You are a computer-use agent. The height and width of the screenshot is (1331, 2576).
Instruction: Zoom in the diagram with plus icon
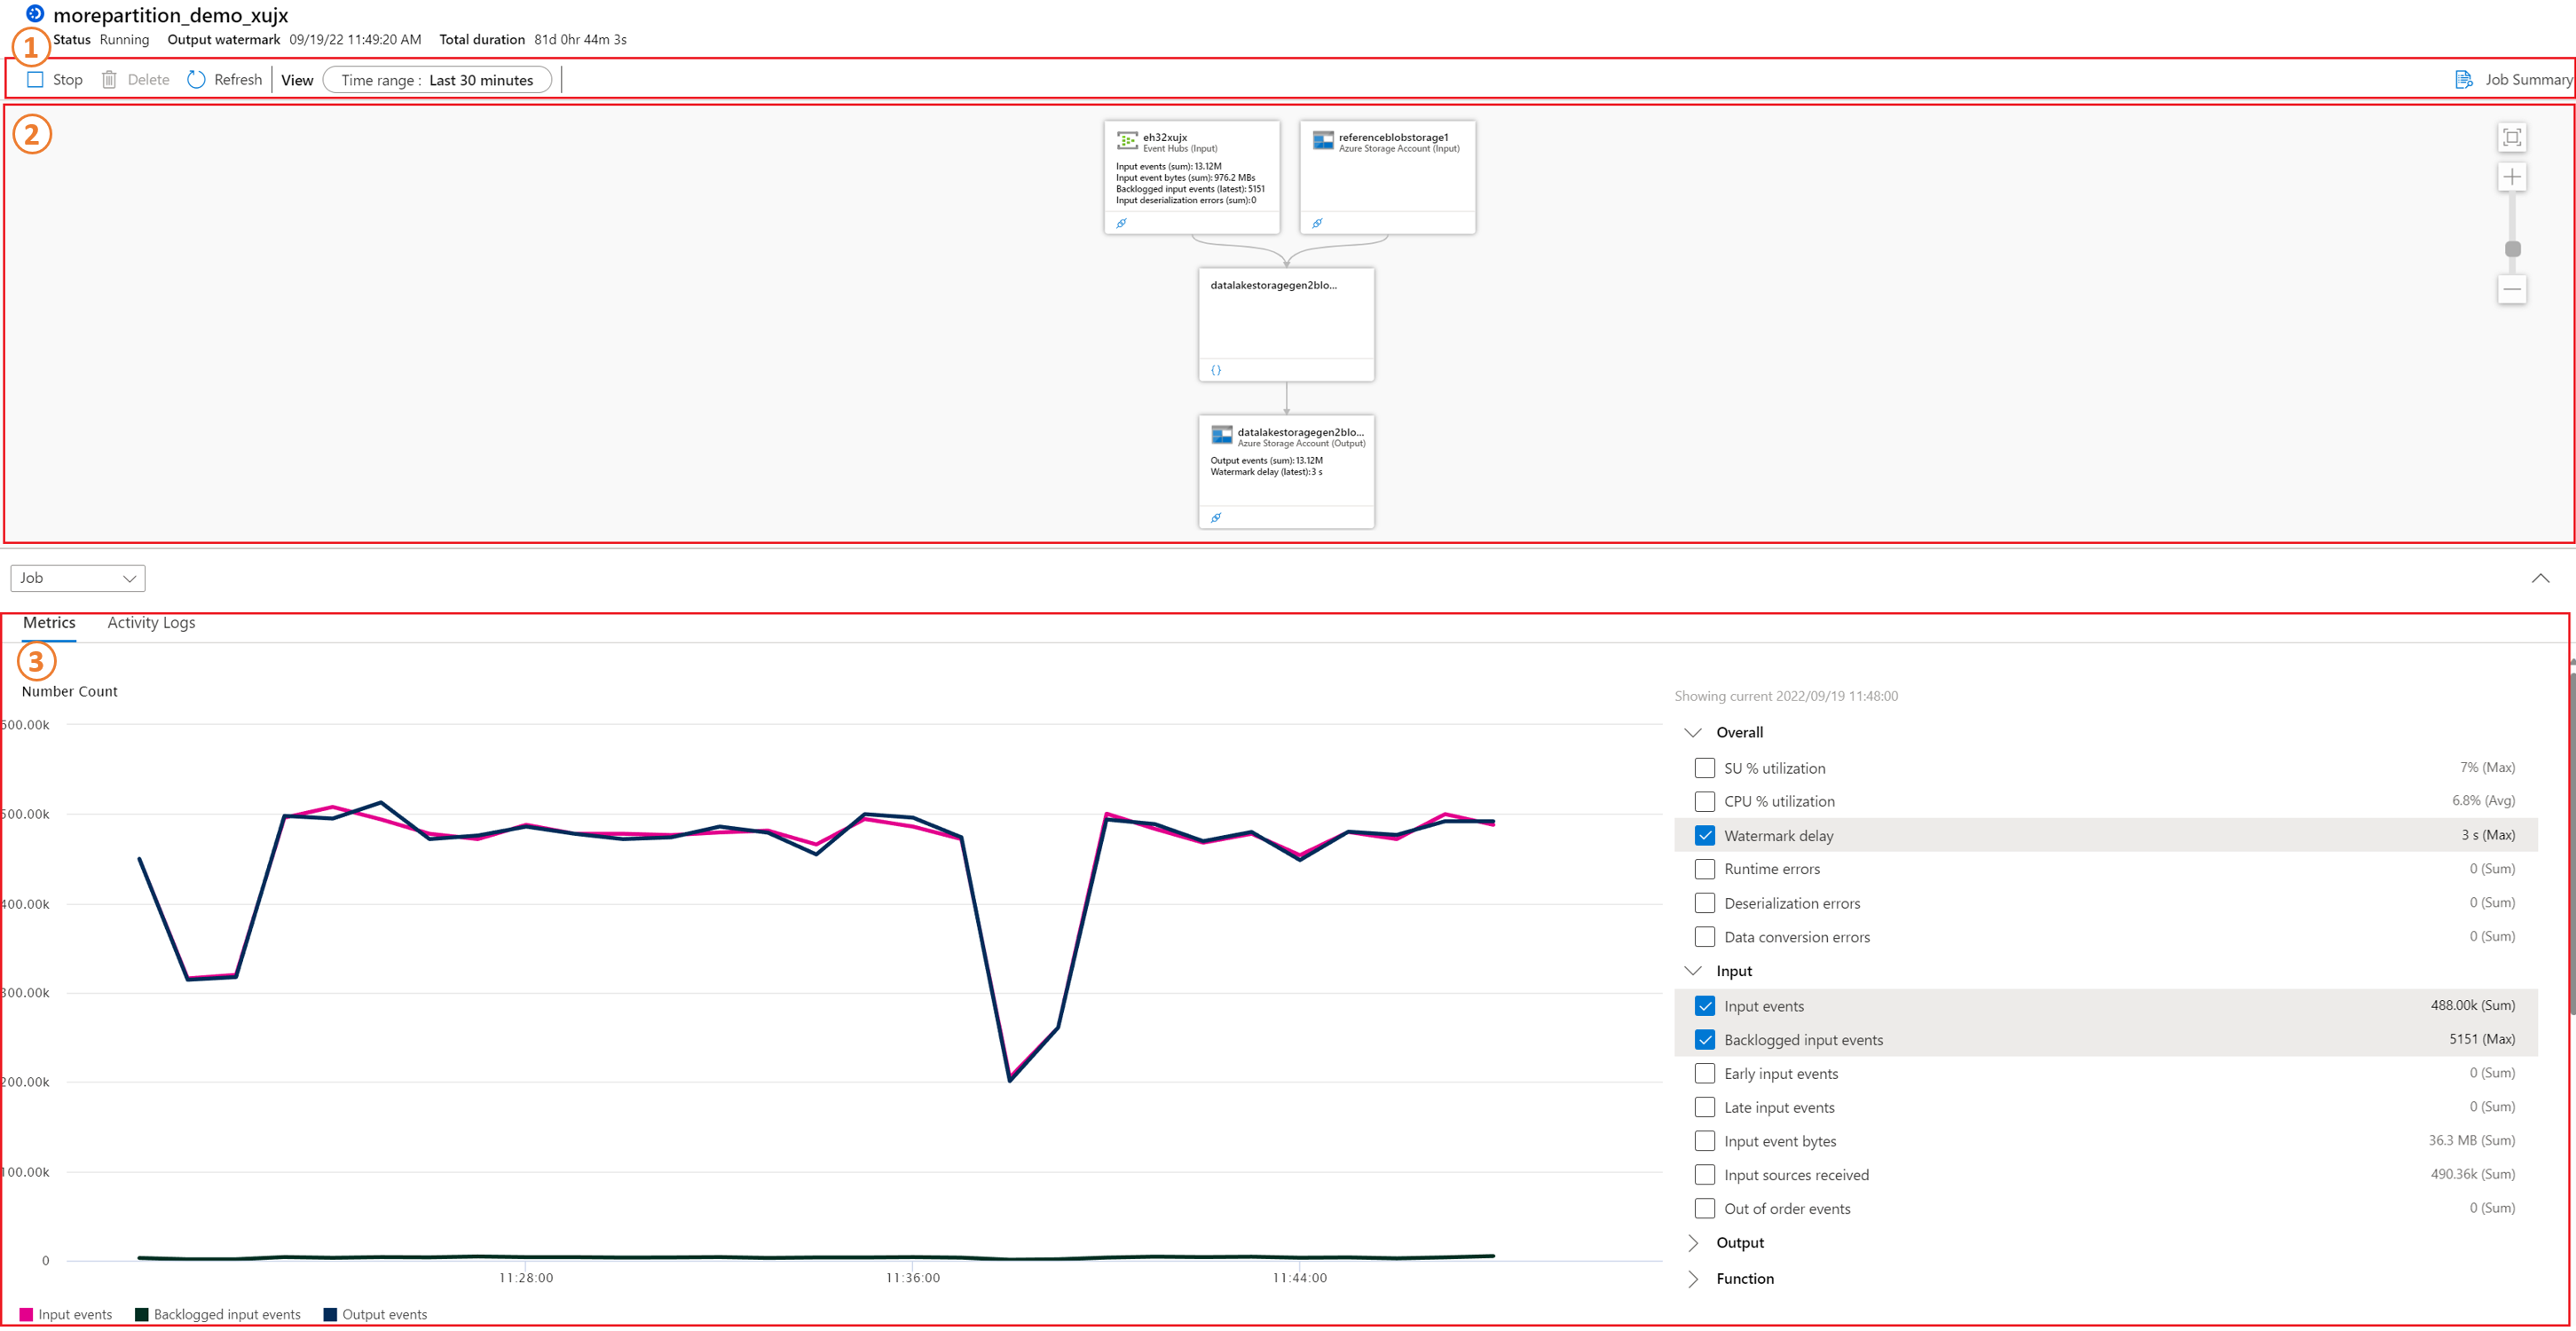click(2511, 177)
